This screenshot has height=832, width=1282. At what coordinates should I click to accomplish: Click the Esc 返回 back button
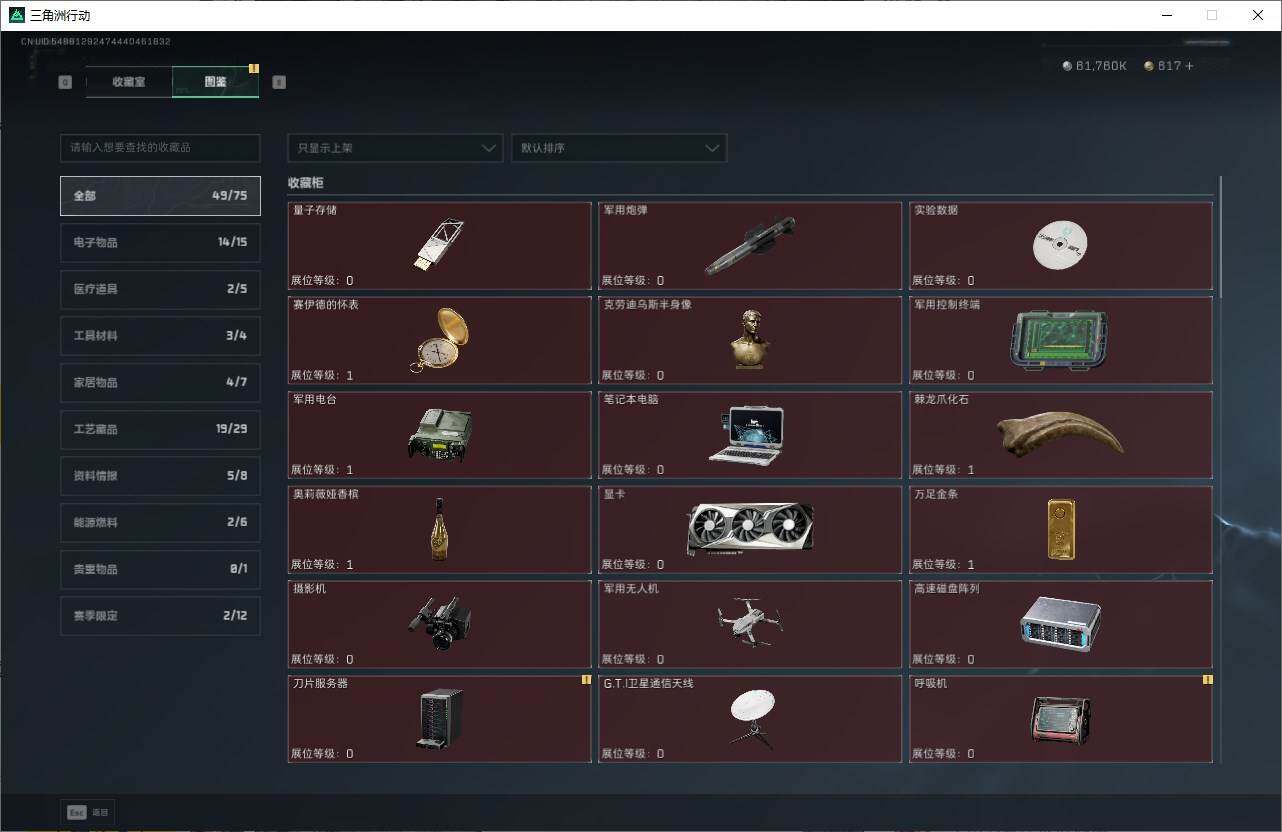point(88,813)
